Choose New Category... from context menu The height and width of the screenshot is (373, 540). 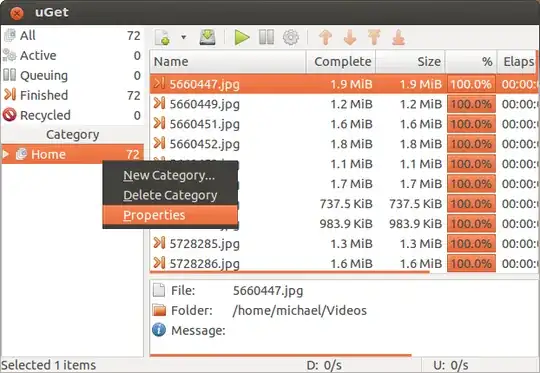pos(169,175)
